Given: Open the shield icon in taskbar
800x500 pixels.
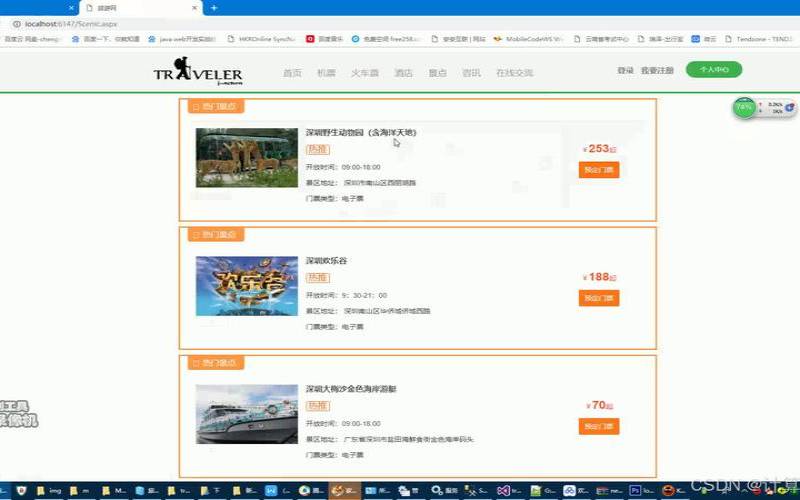Looking at the screenshot, I should point(21,491).
